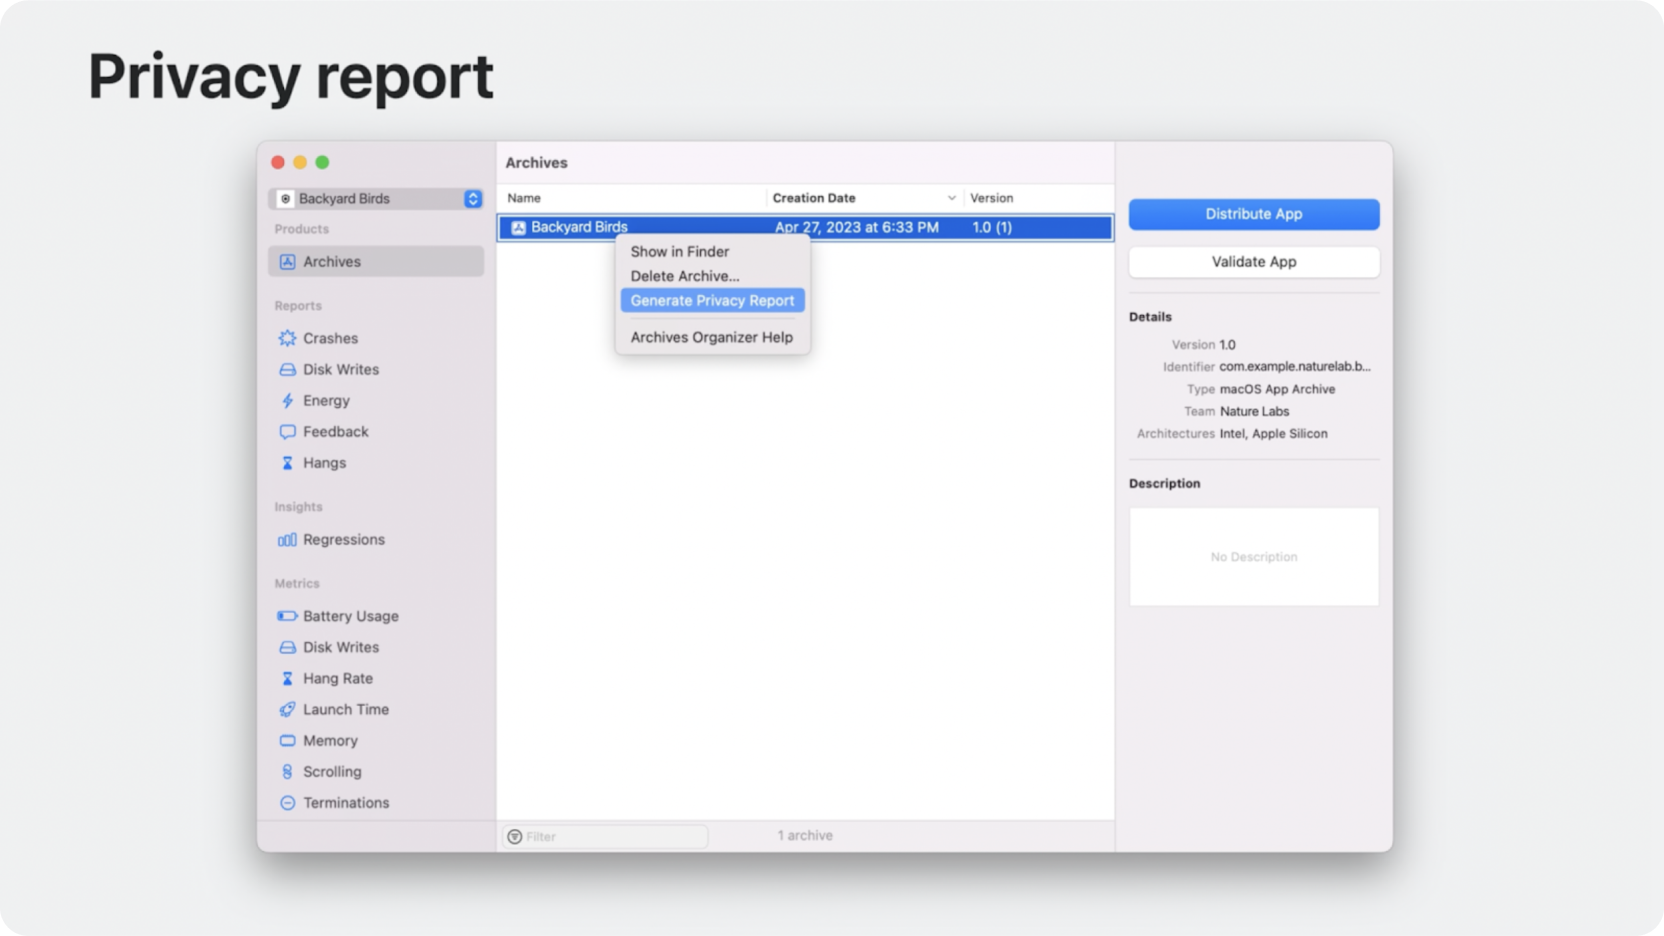Viewport: 1664px width, 936px height.
Task: Open Archives Organizer Help
Action: point(712,337)
